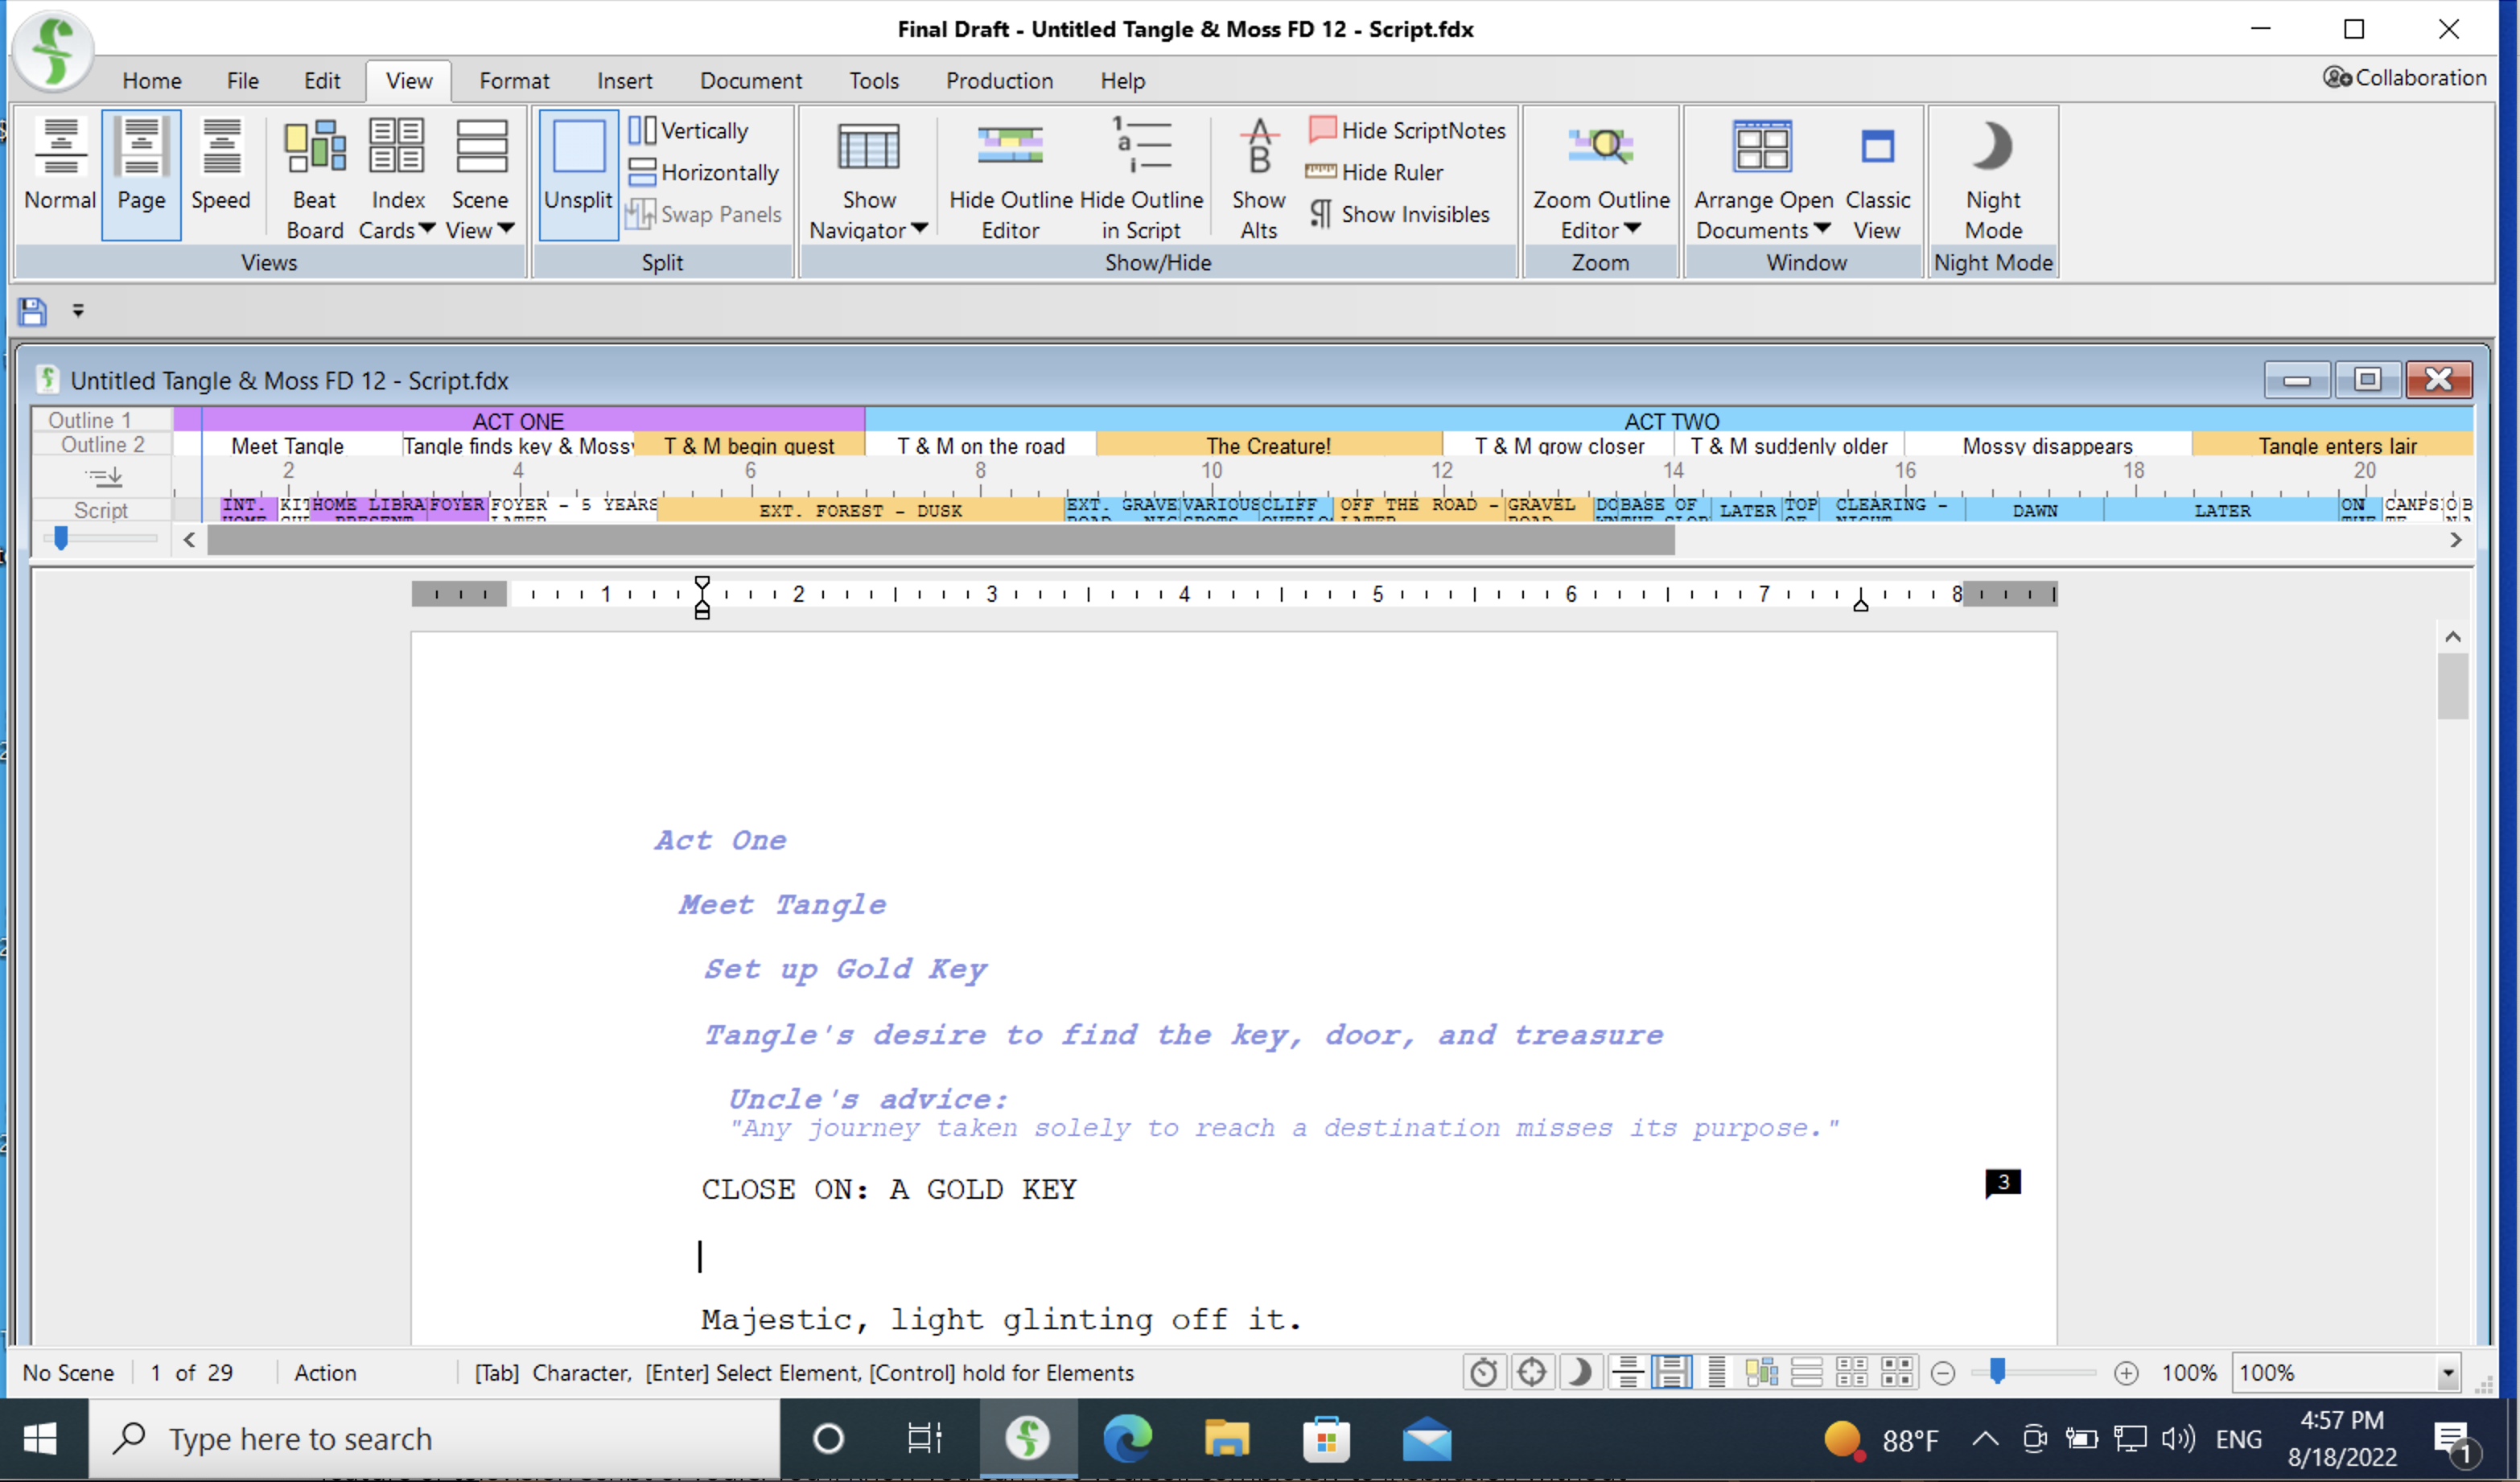Click the Meet Tangle outline segment
Viewport: 2520px width, 1482px height.
point(287,445)
